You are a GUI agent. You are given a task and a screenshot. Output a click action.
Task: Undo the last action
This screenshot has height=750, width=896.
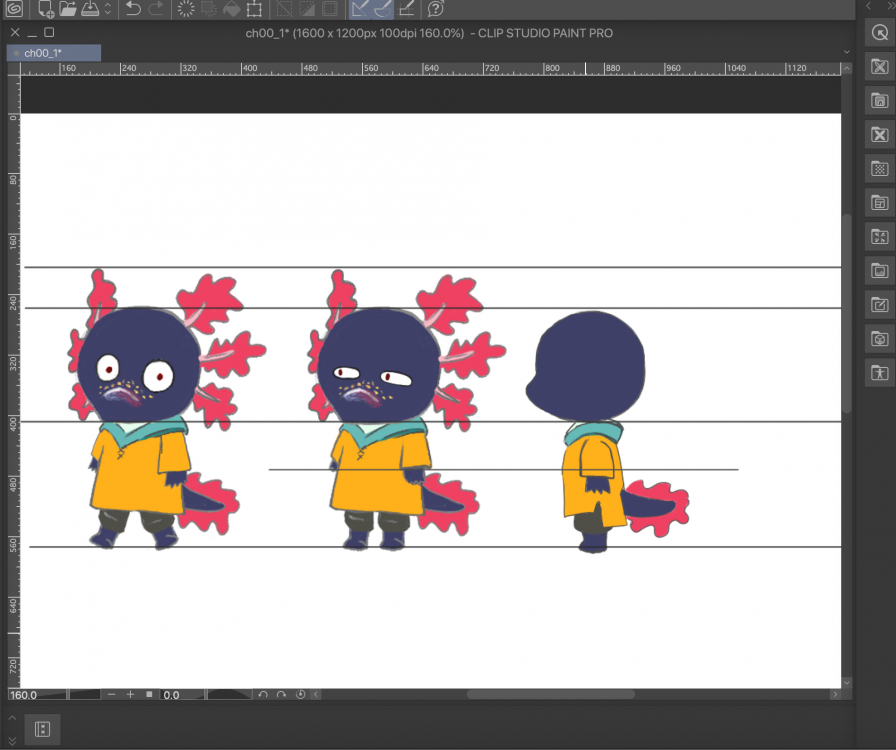pyautogui.click(x=133, y=10)
